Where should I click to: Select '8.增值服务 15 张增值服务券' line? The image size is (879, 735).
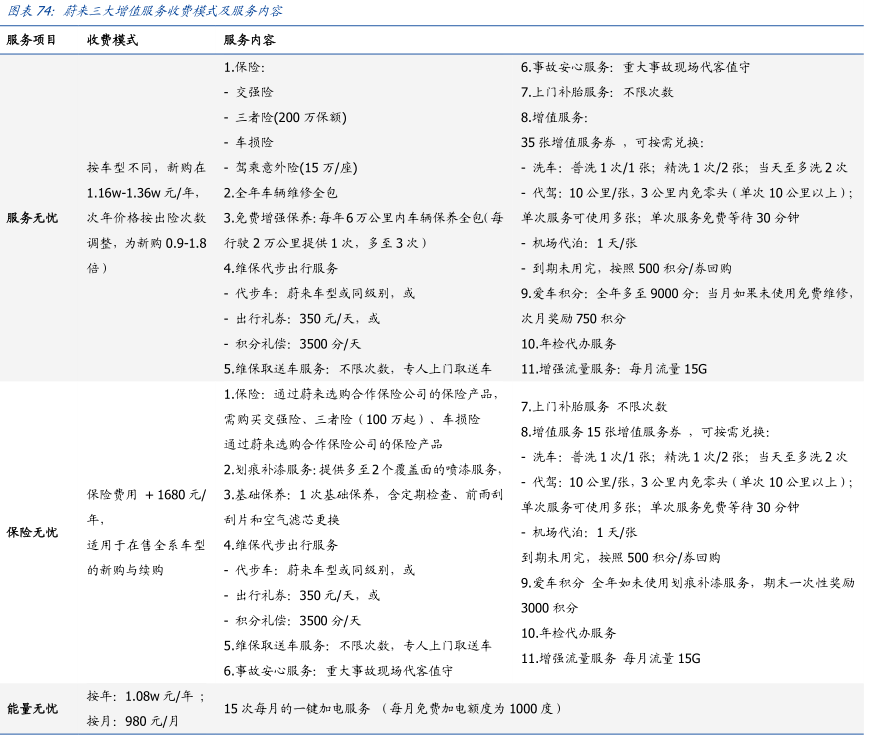645,432
